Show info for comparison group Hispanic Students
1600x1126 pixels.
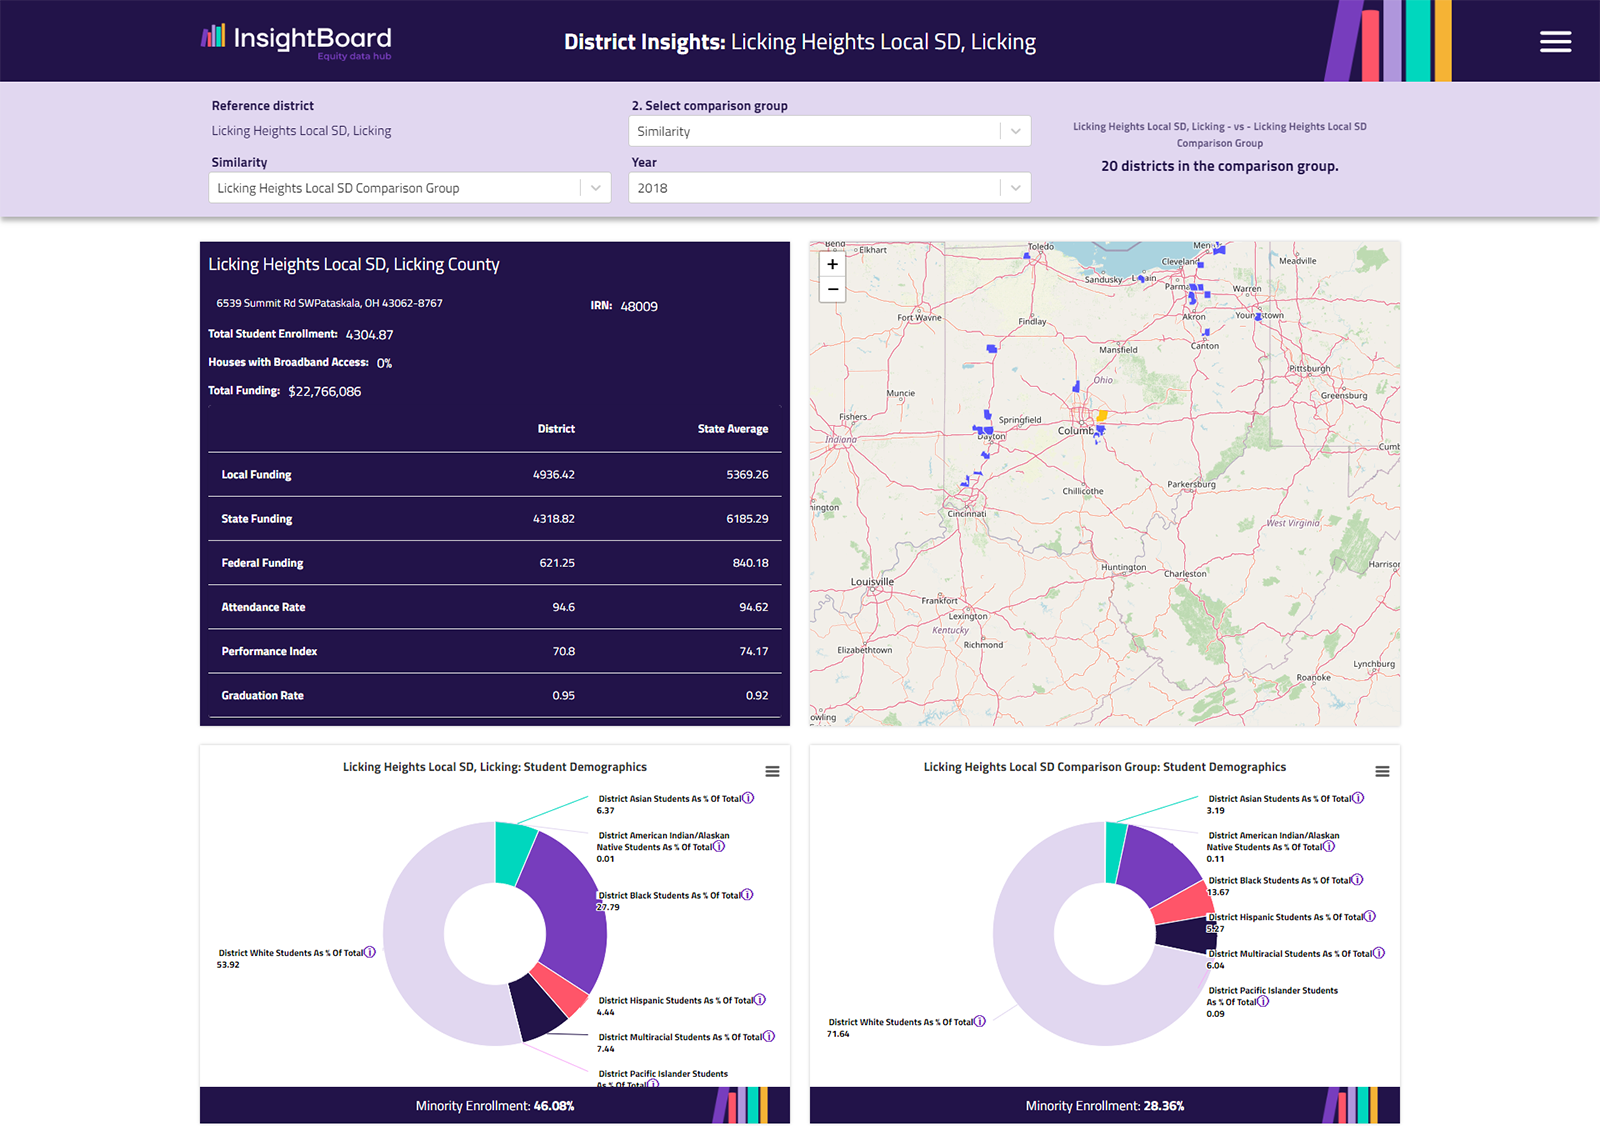click(1370, 916)
